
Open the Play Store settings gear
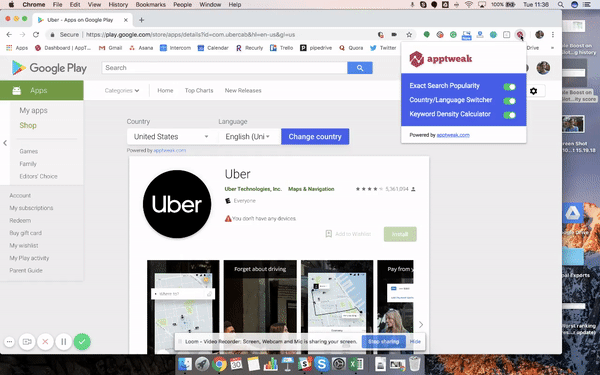(x=533, y=91)
